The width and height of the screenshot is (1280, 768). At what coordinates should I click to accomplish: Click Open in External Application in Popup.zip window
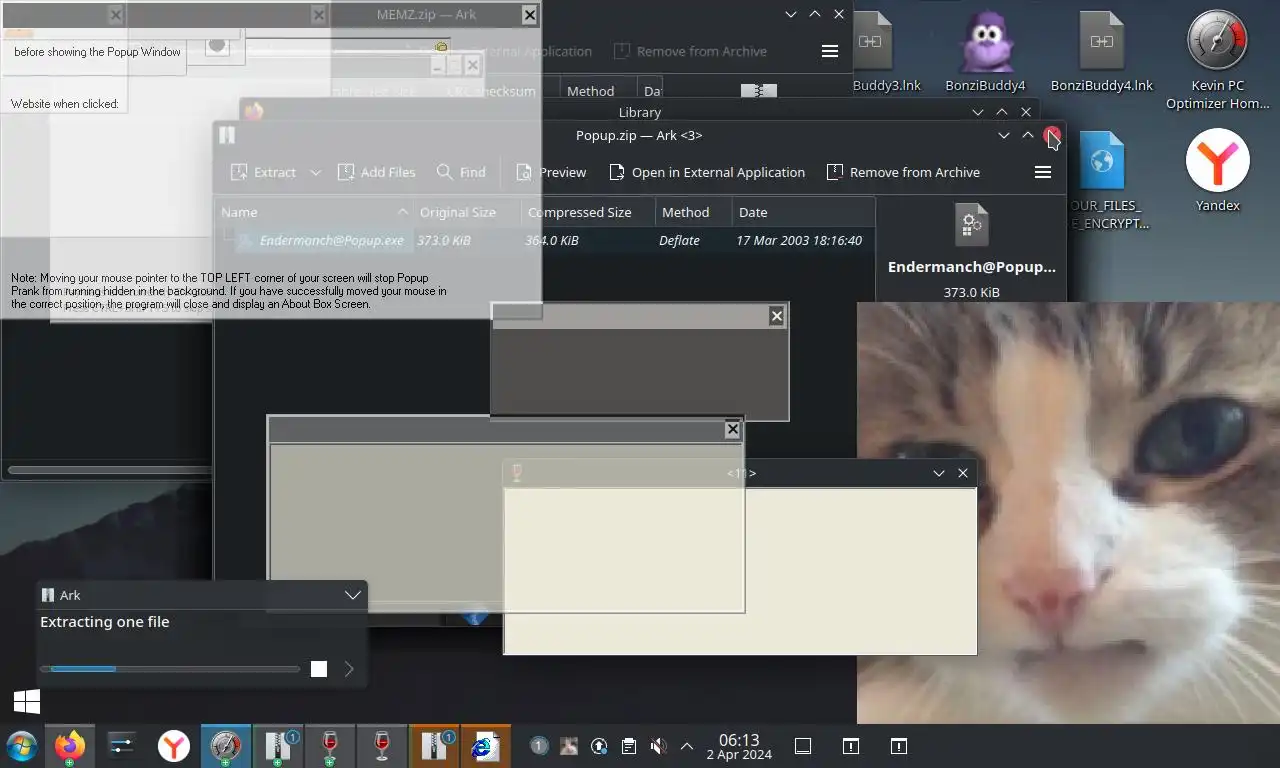[x=706, y=172]
